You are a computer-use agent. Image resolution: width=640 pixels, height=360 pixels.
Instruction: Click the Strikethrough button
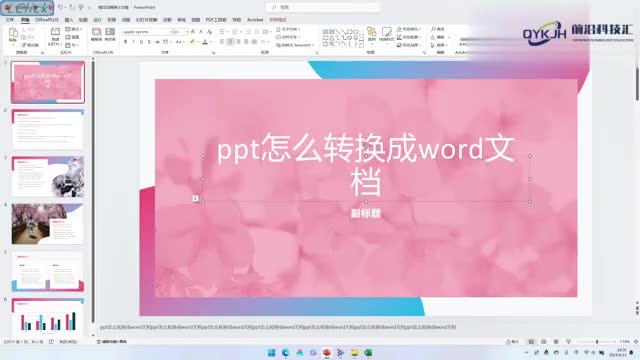(157, 42)
